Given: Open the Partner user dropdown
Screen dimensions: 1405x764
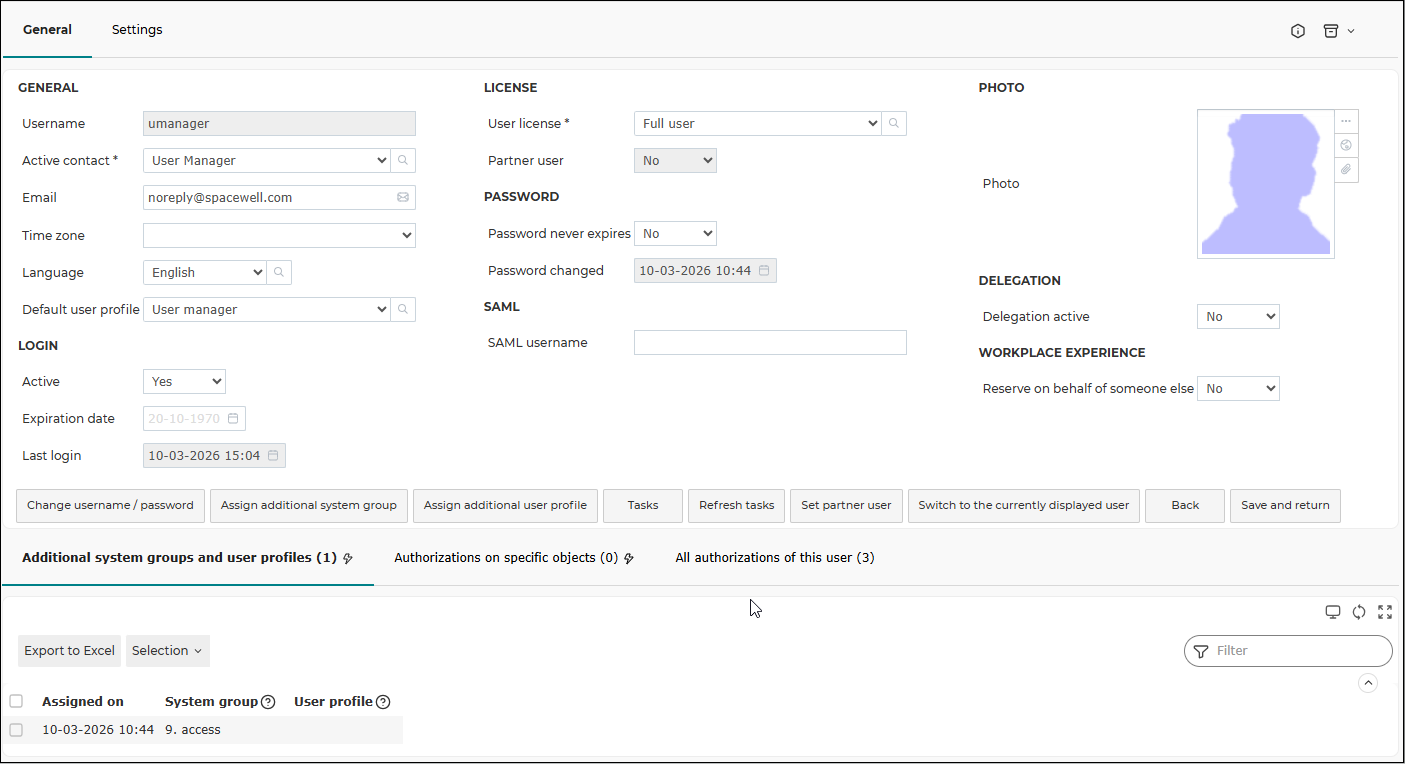Looking at the screenshot, I should [675, 160].
